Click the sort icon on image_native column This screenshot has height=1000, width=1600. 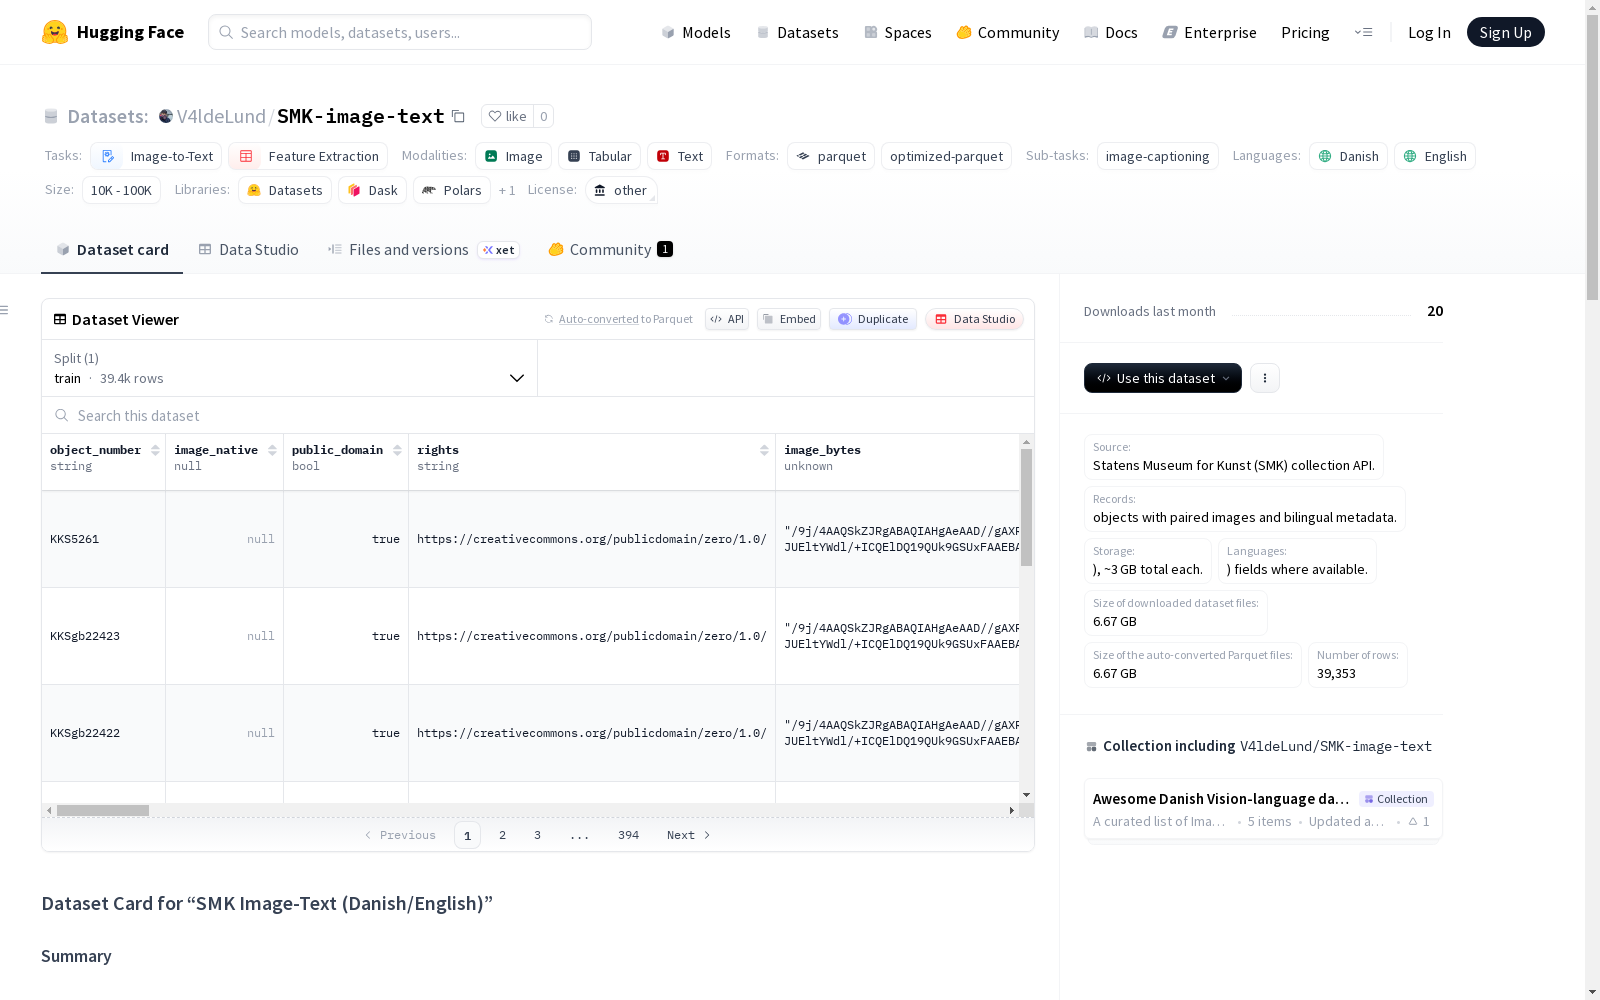coord(272,450)
